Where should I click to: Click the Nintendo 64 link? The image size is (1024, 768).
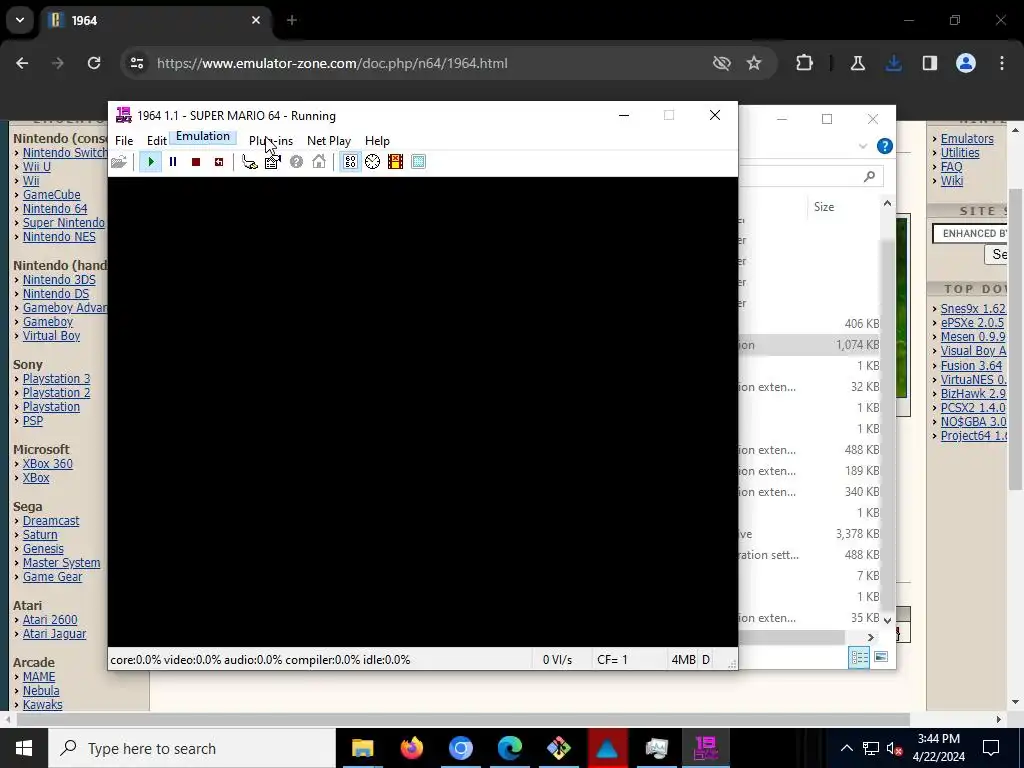tap(55, 209)
